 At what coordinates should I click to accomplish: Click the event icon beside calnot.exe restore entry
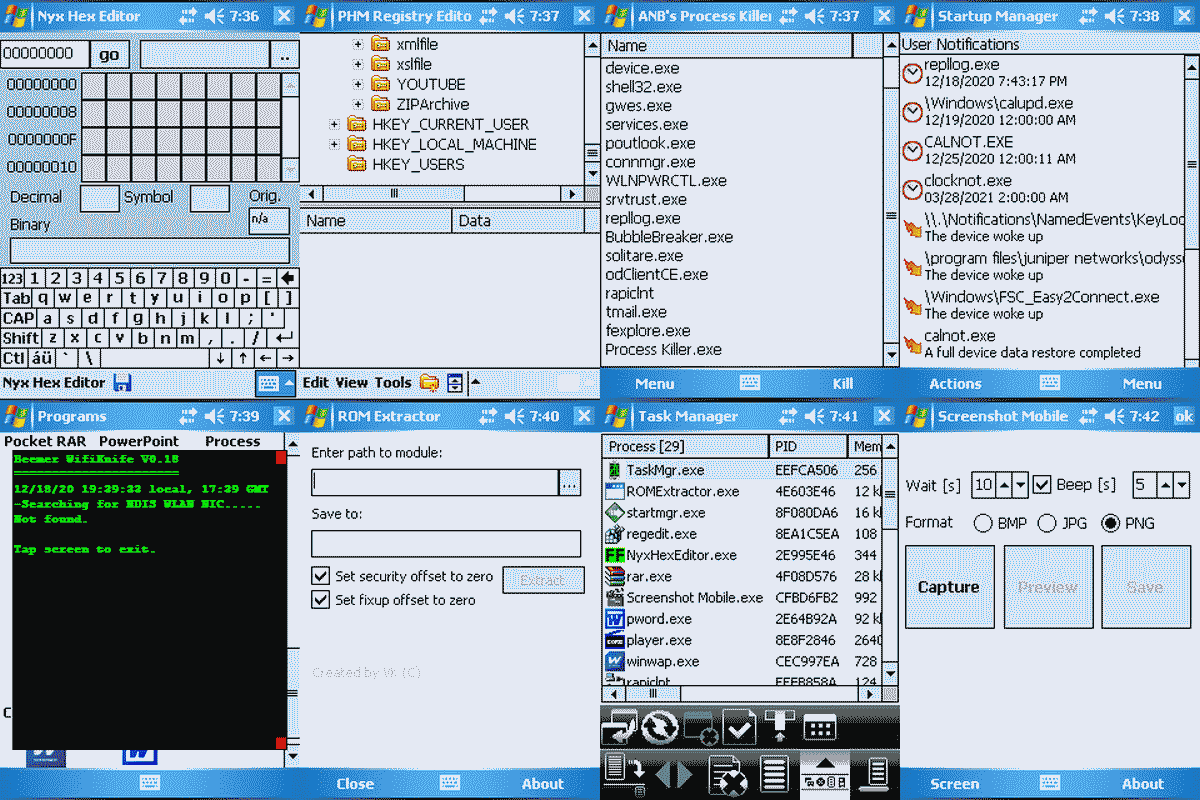pyautogui.click(x=911, y=345)
